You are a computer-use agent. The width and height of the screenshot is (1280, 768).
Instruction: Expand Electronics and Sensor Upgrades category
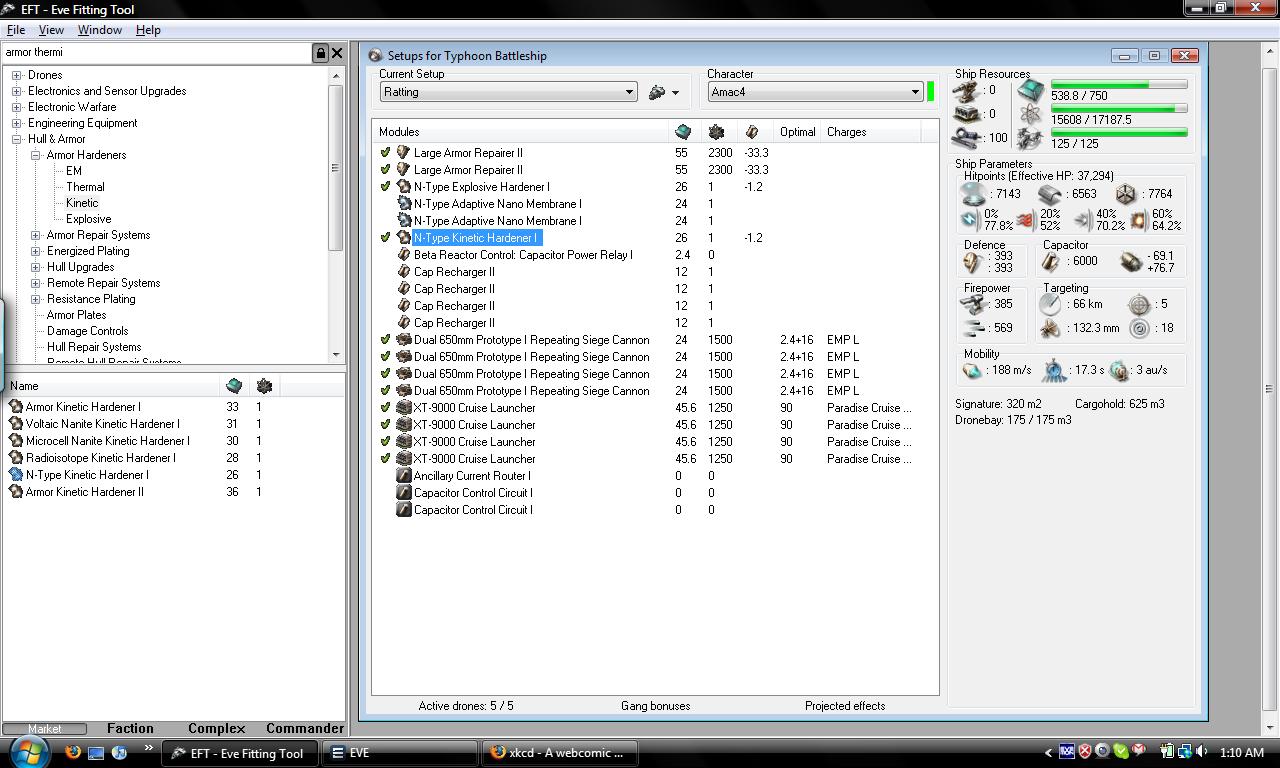click(x=17, y=91)
